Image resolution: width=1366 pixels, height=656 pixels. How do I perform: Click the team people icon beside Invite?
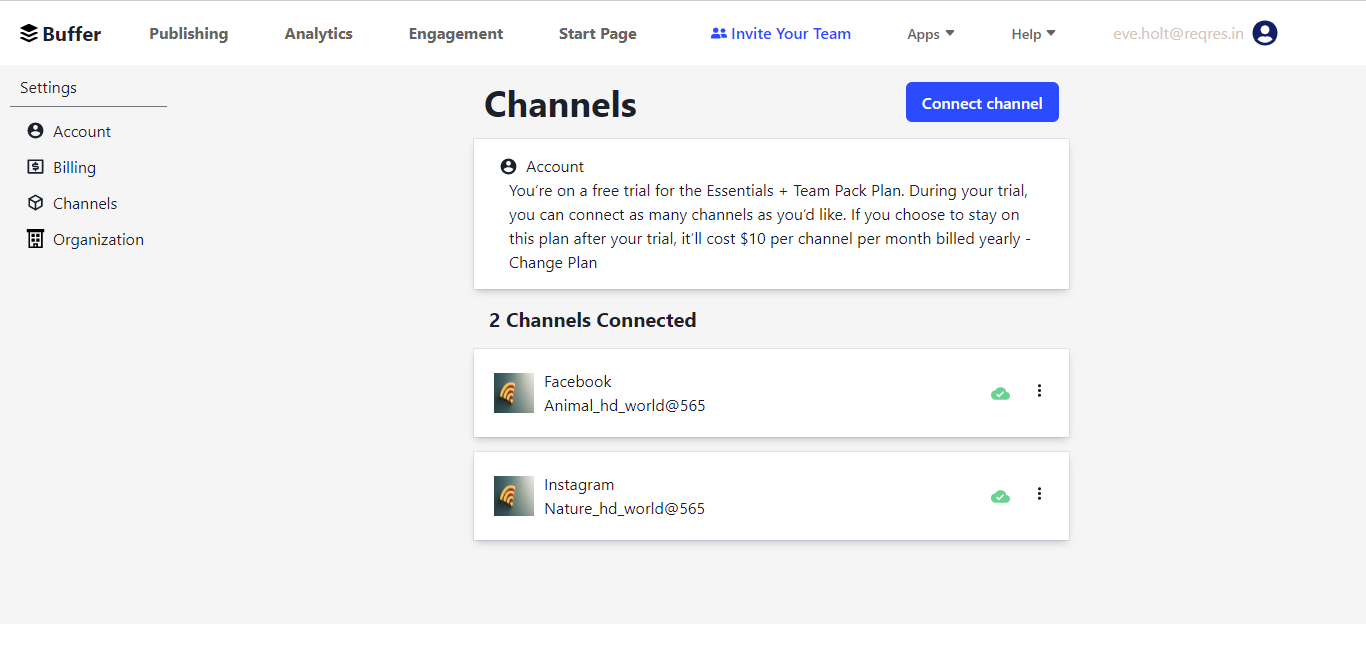point(718,34)
